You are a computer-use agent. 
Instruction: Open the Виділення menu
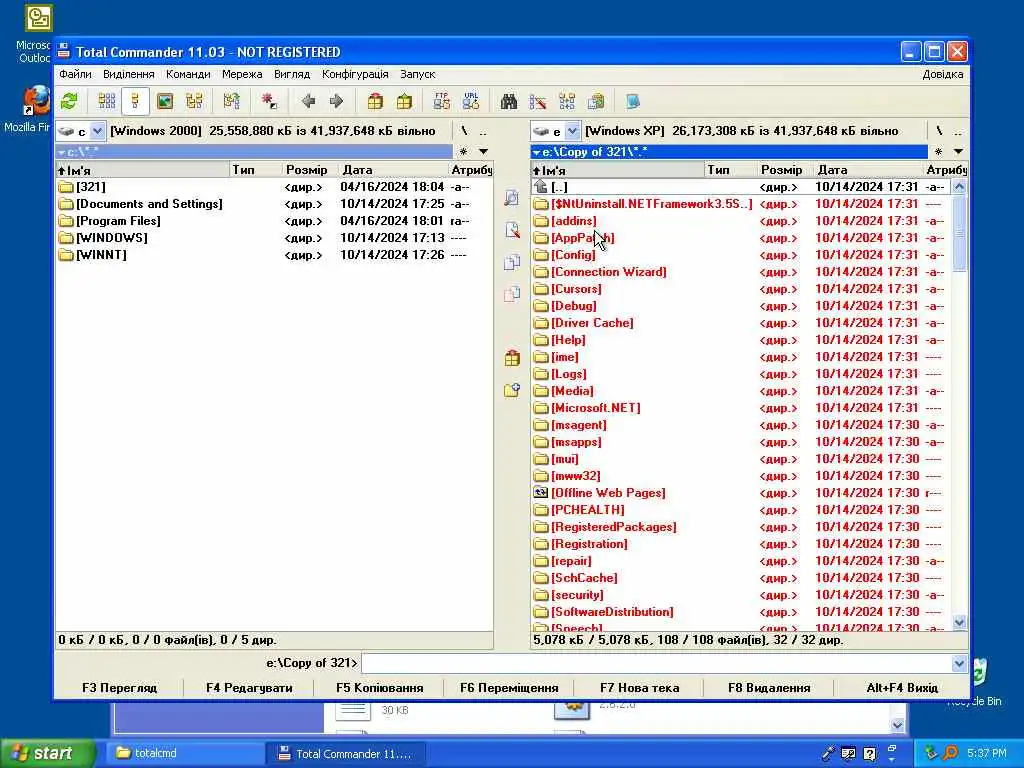[129, 74]
